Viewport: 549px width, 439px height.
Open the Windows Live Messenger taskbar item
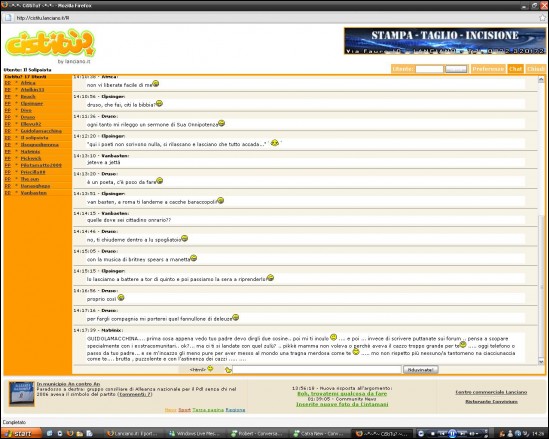194,433
